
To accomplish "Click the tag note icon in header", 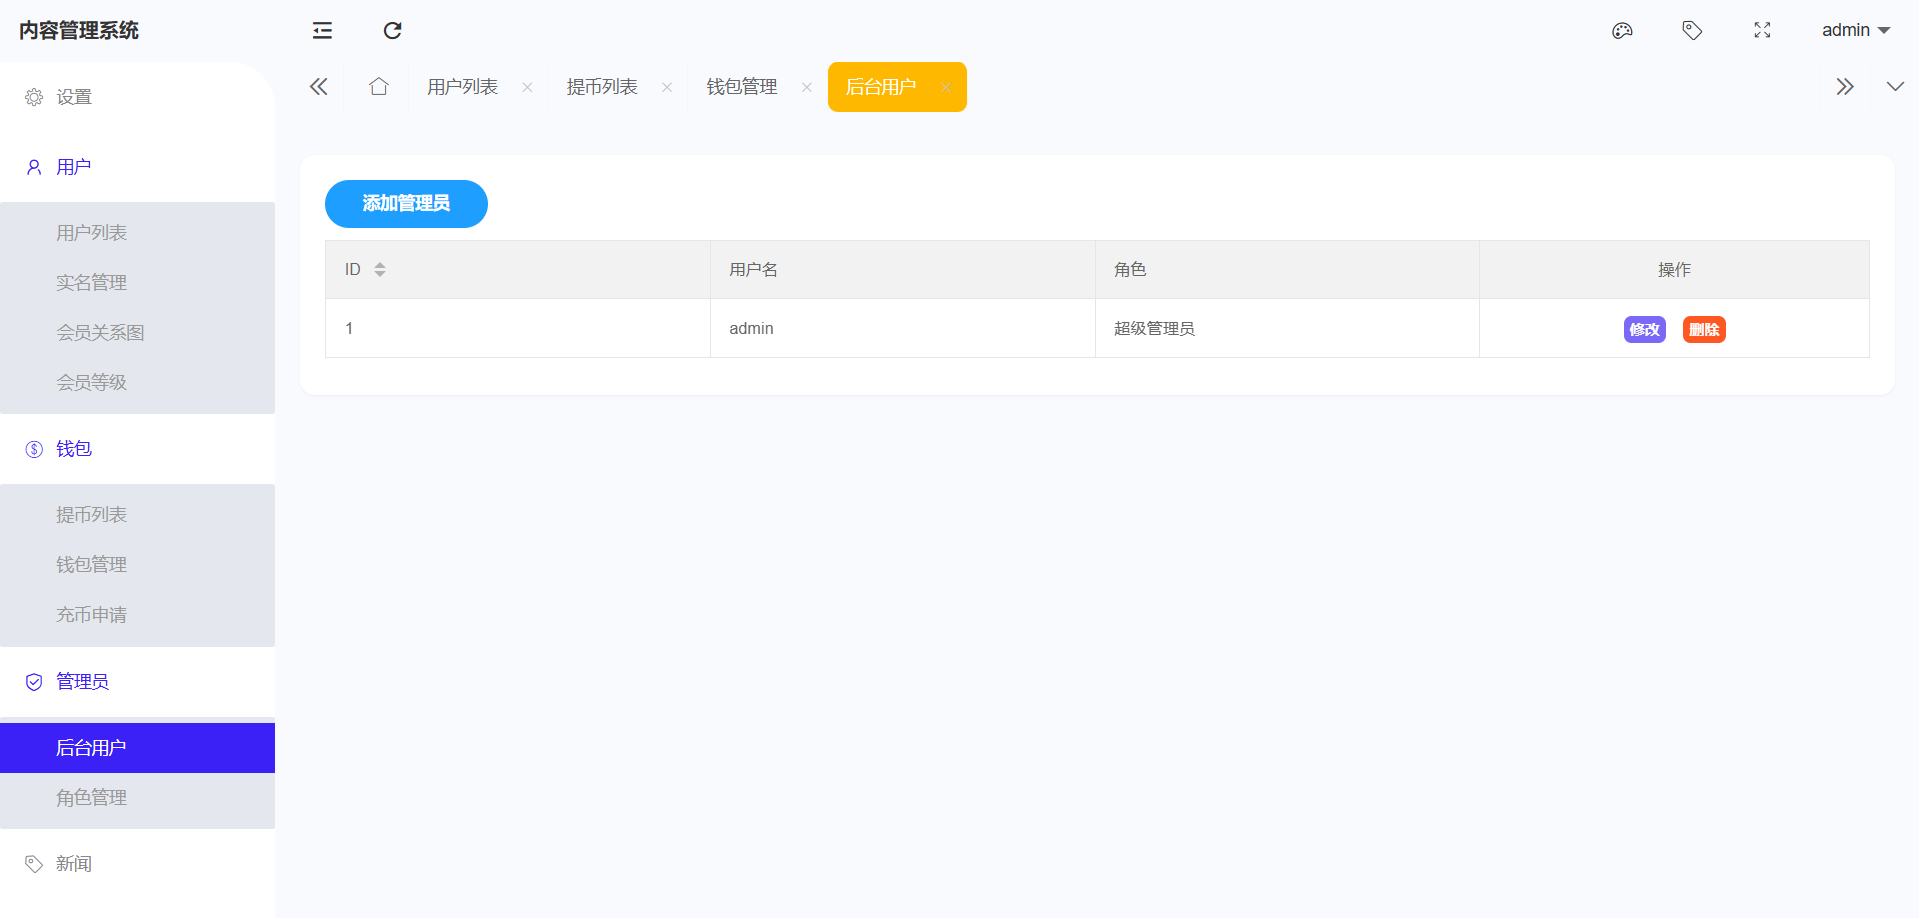I will point(1692,31).
